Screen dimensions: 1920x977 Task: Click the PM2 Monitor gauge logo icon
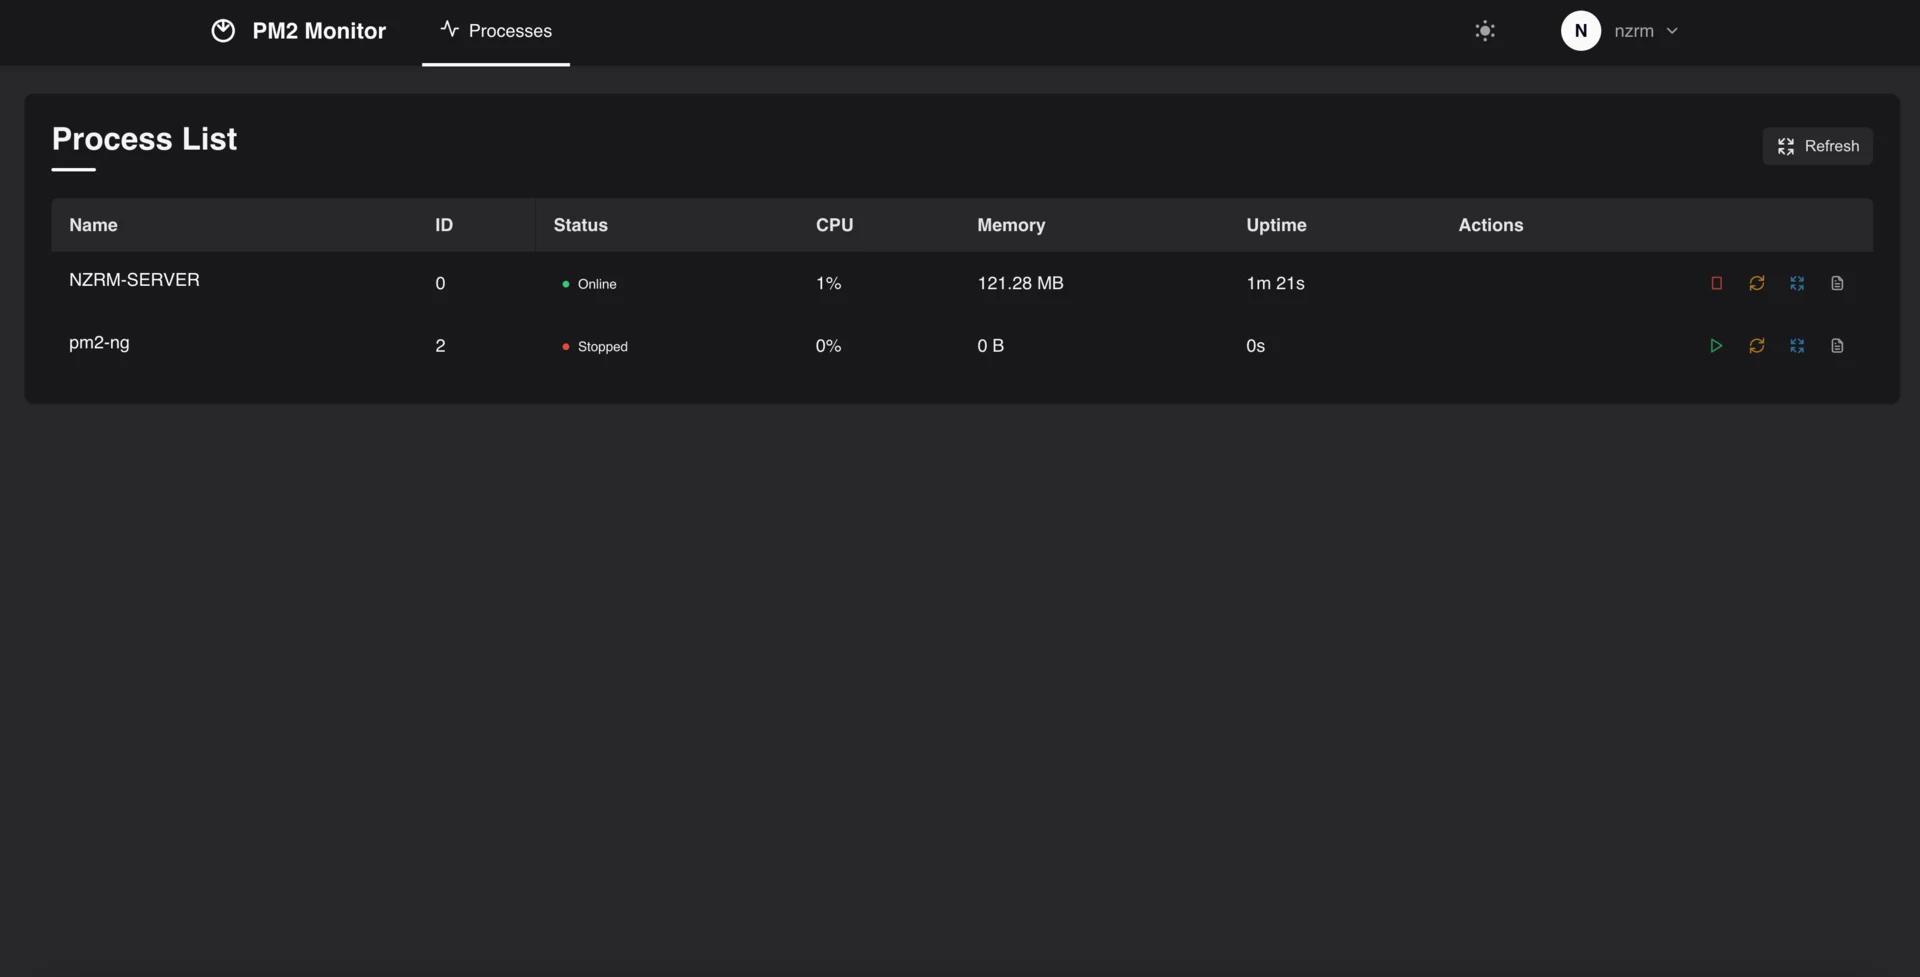(223, 31)
